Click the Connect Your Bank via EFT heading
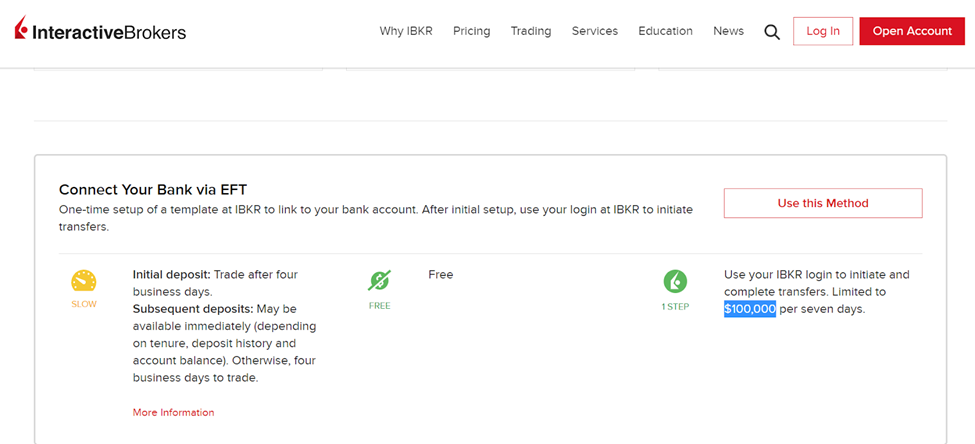This screenshot has width=975, height=444. tap(154, 190)
